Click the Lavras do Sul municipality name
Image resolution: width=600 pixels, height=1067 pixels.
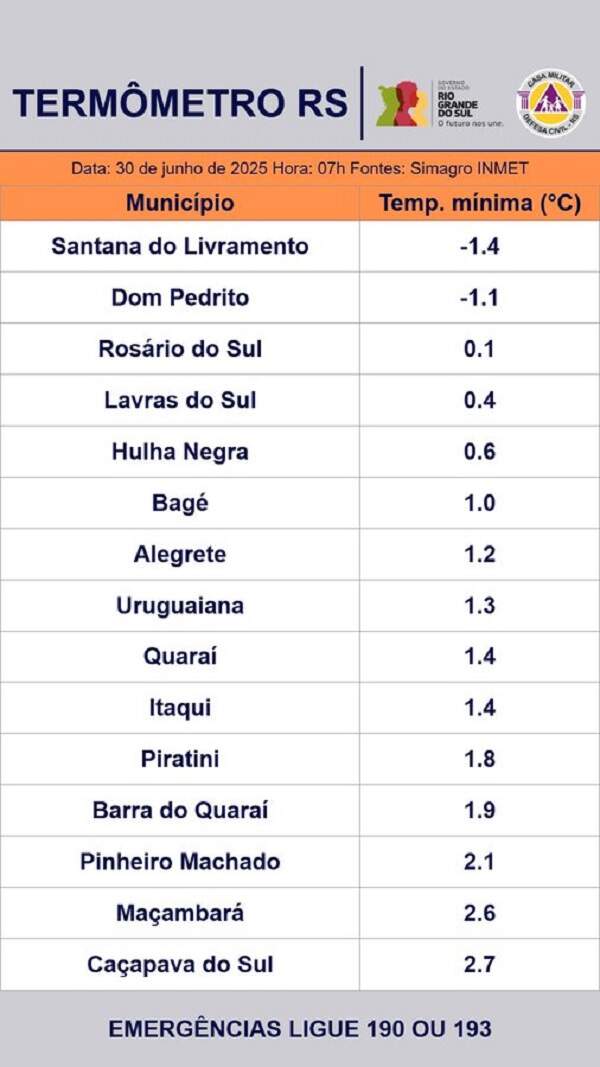point(180,400)
